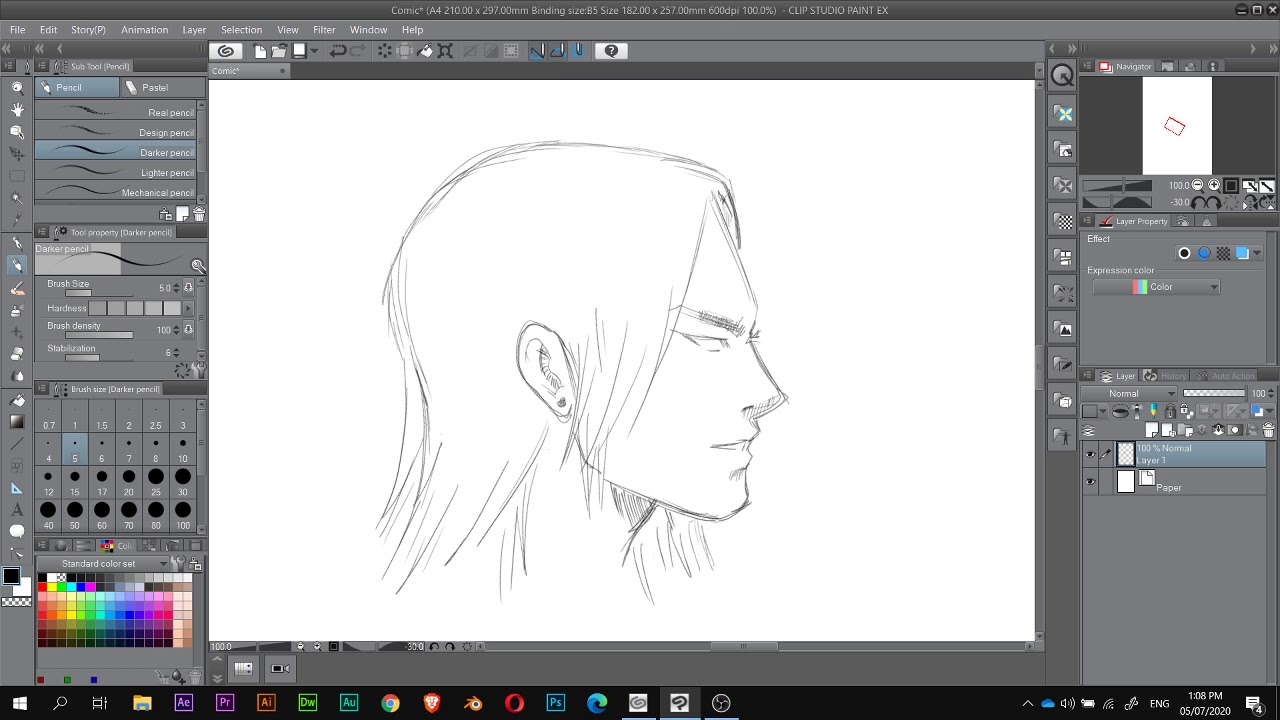Viewport: 1280px width, 720px height.
Task: Select the Eyedropper tool
Action: point(17,220)
